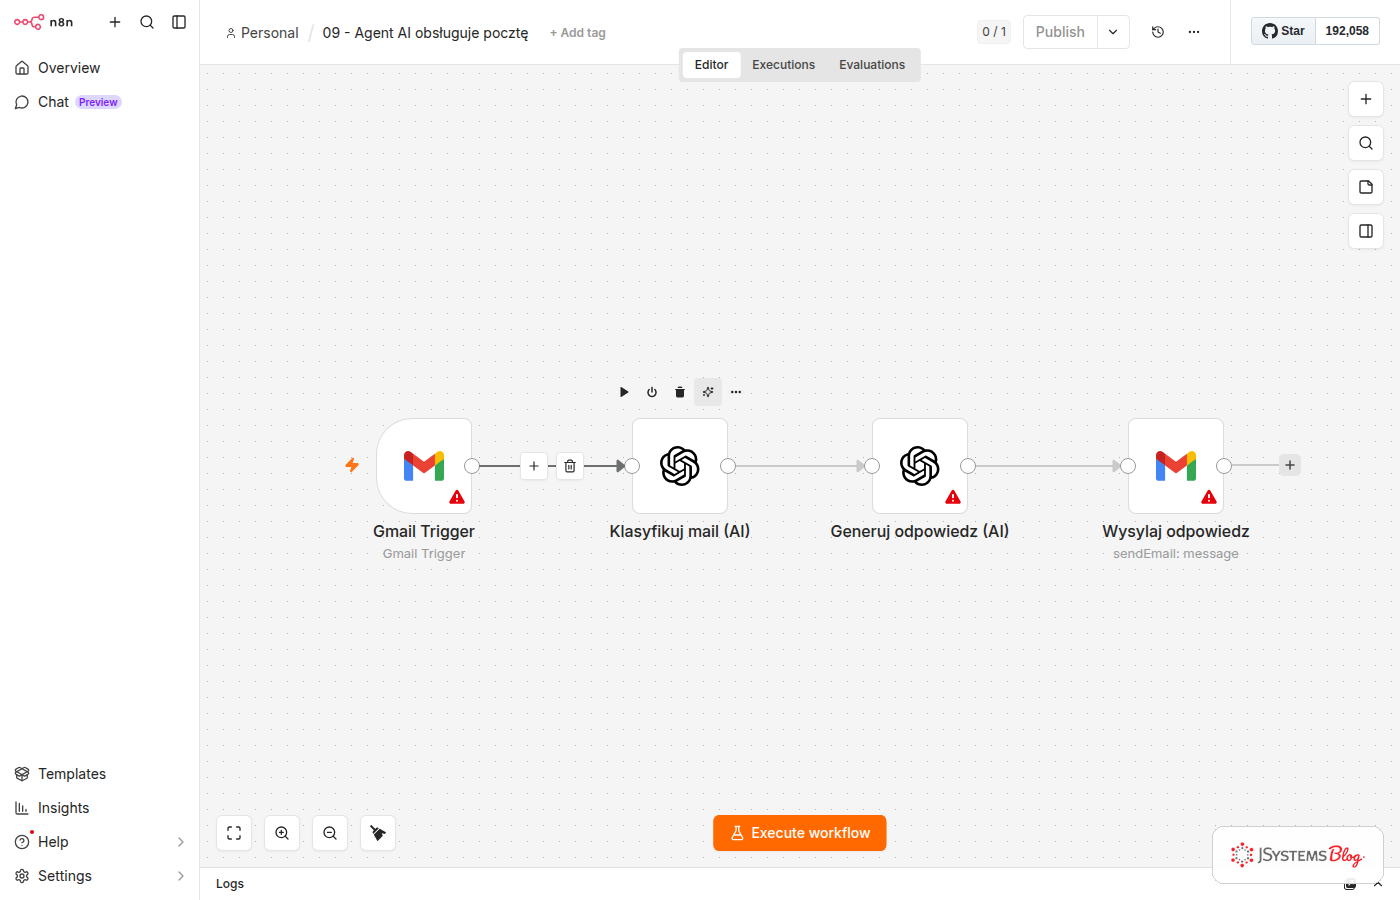This screenshot has width=1400, height=900.
Task: Add a sticky note from canvas panel
Action: pos(1366,187)
